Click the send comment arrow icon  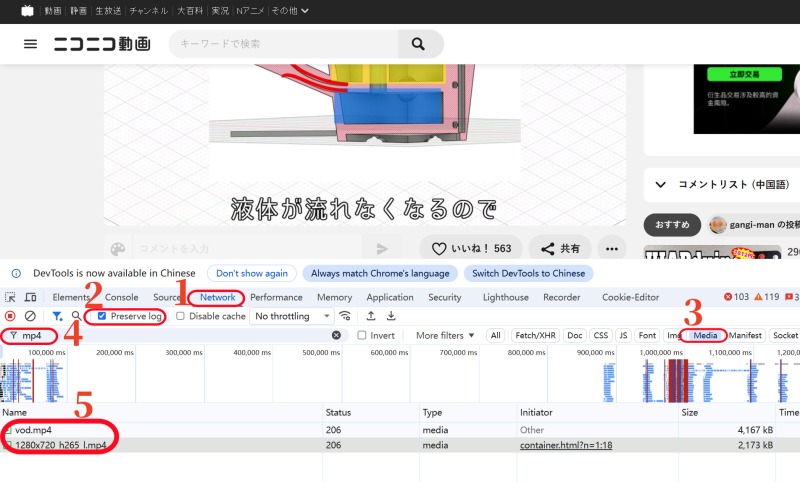pos(382,248)
